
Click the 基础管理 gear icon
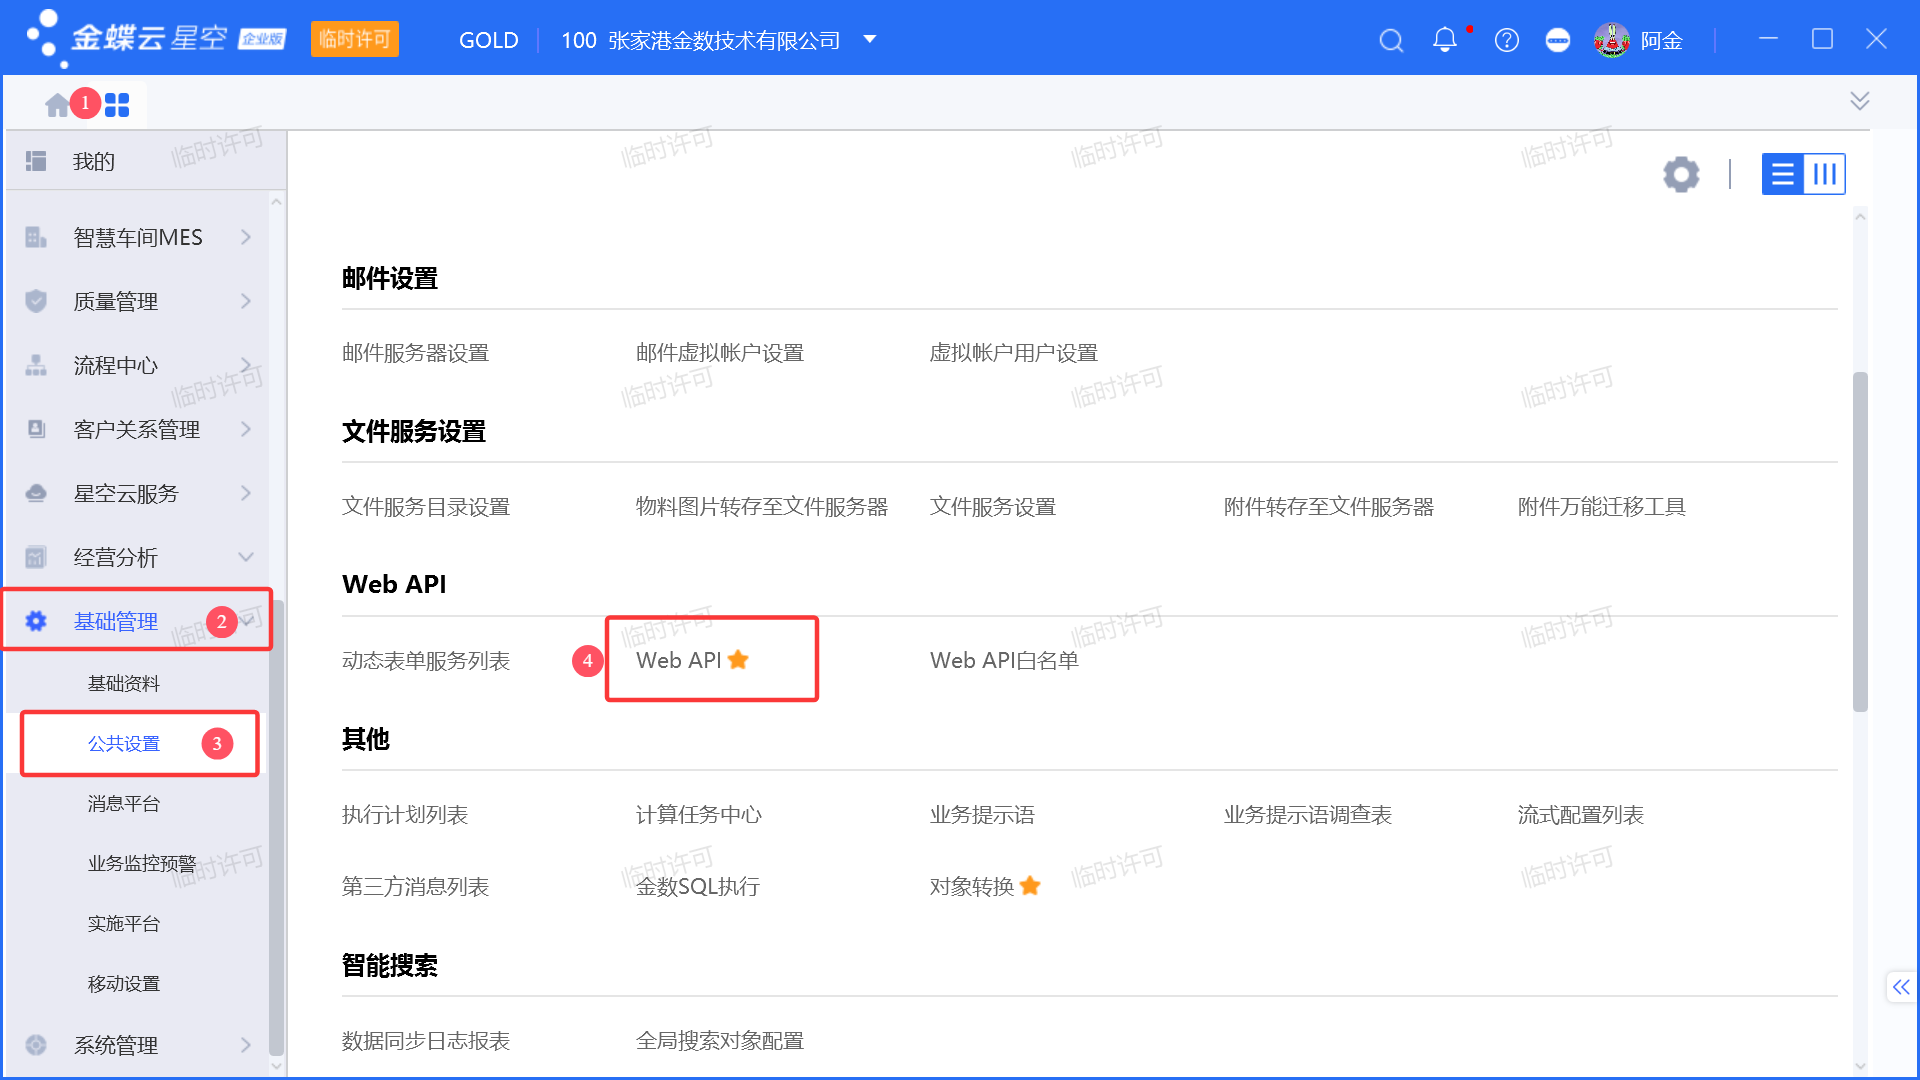point(36,621)
